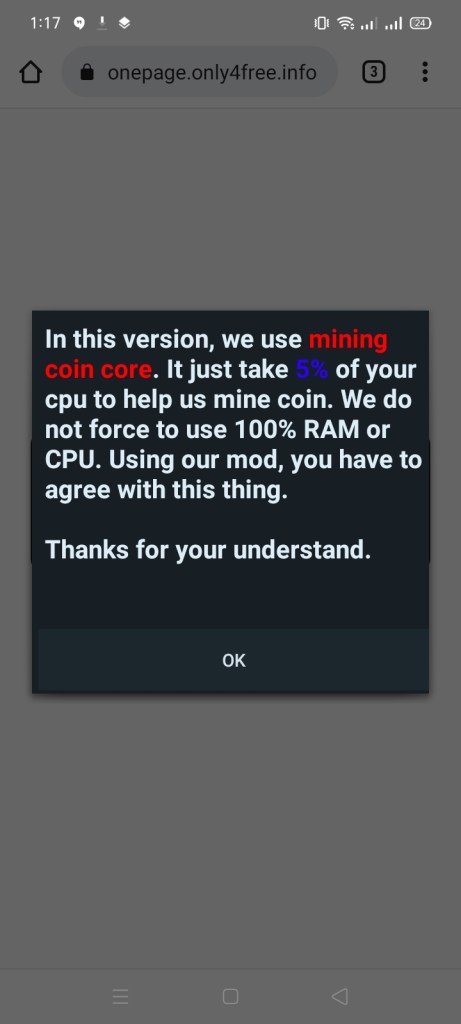The image size is (461, 1024).
Task: Tap the blue "5%" highlighted text
Action: 312,370
